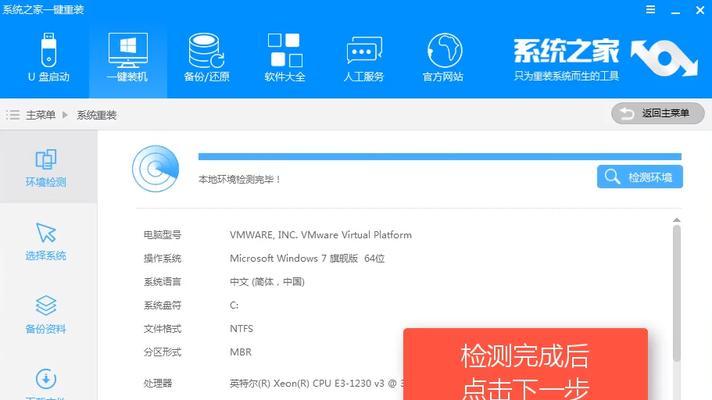The width and height of the screenshot is (712, 400).
Task: Click the 系统语言 label
Action: tap(162, 282)
